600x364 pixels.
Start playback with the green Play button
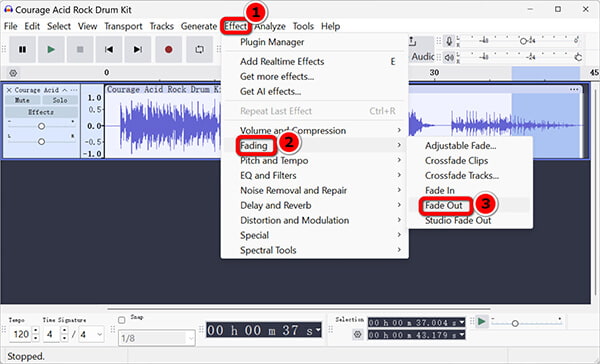tap(51, 49)
